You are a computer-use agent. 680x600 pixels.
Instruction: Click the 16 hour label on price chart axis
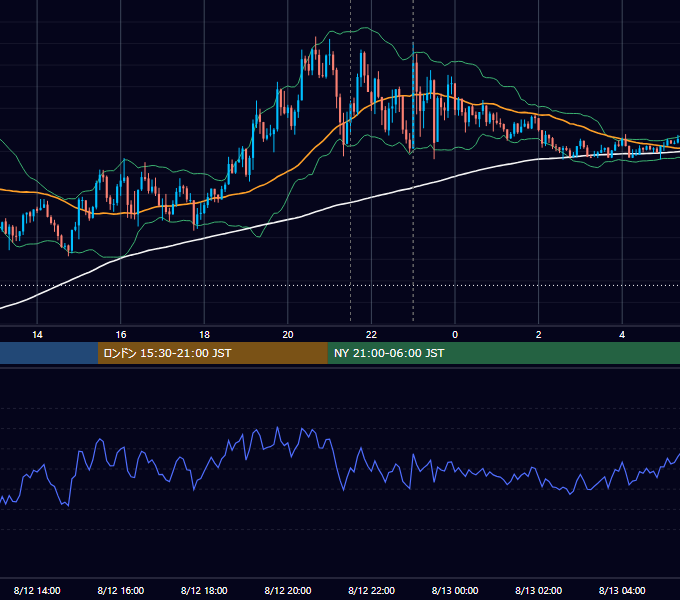click(x=121, y=335)
